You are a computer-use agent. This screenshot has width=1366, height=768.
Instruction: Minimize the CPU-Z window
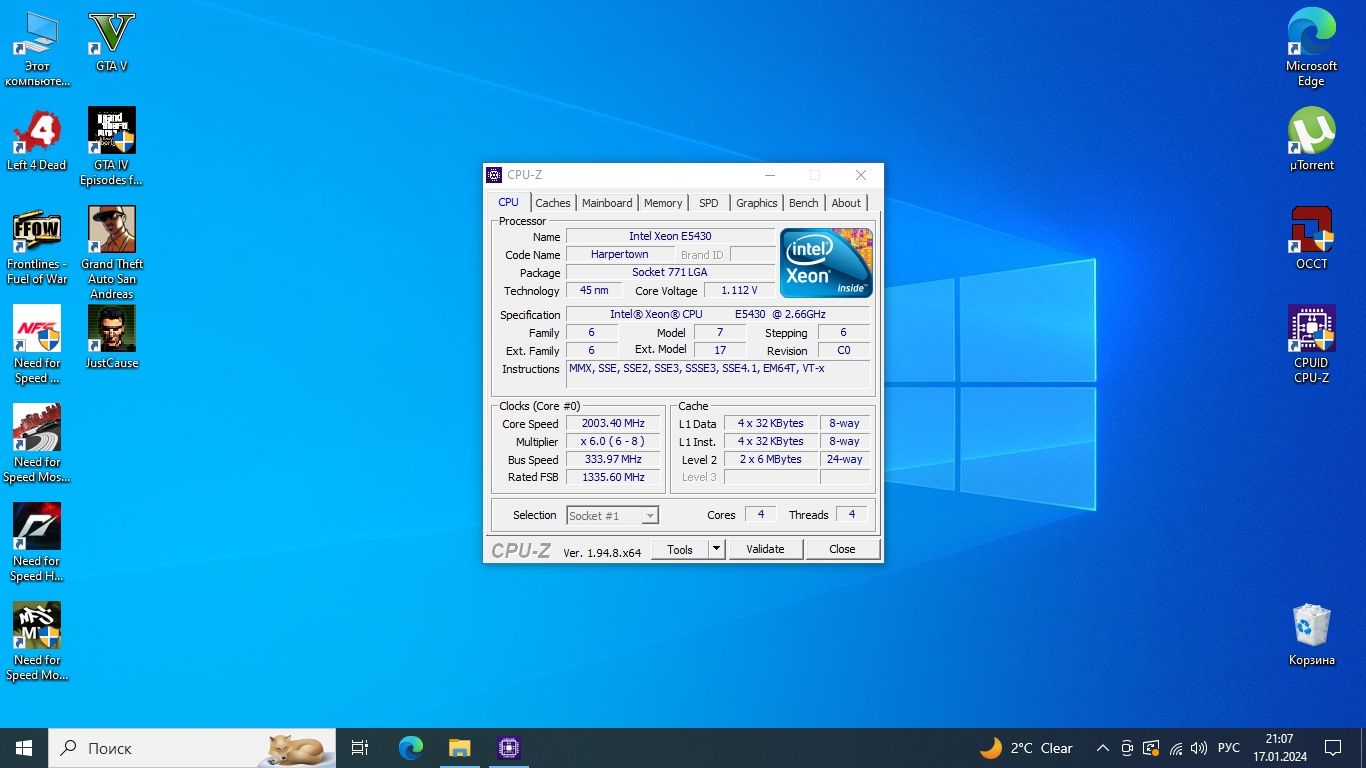pos(768,175)
